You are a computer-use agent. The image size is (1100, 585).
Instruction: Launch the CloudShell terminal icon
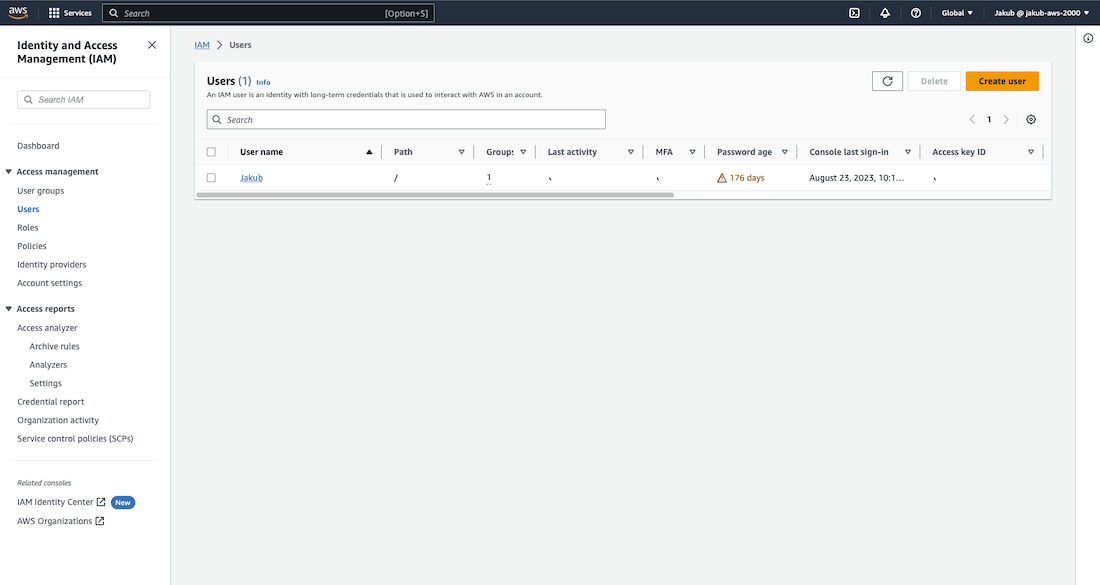click(854, 13)
